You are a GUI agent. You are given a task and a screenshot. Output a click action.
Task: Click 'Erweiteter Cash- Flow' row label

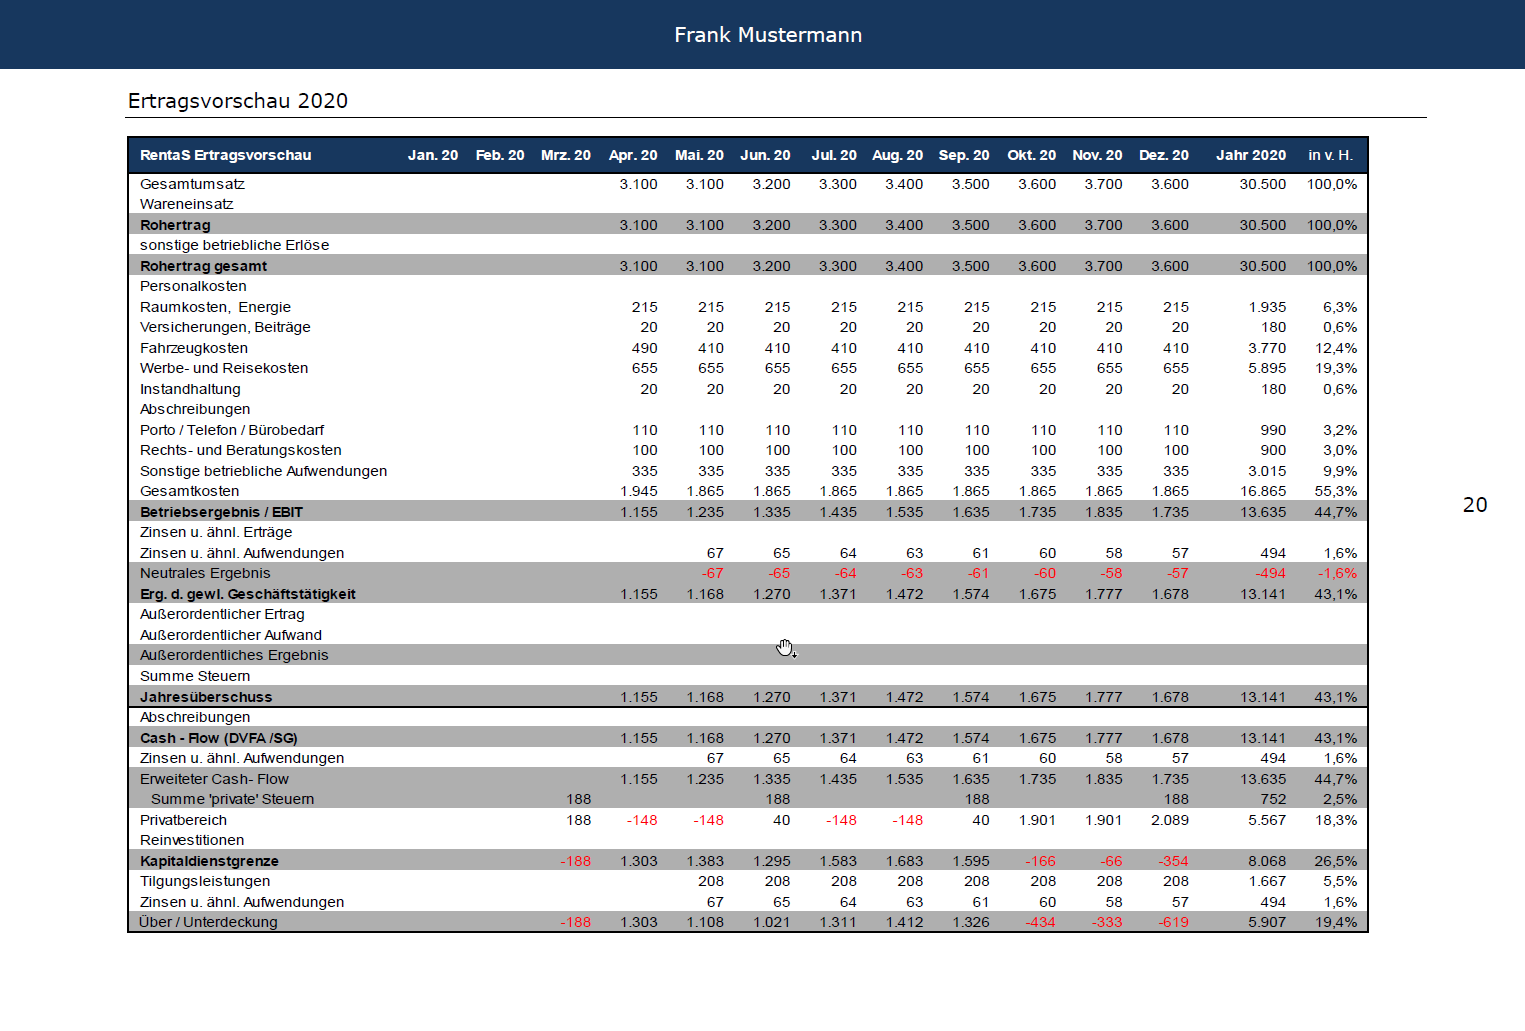214,779
